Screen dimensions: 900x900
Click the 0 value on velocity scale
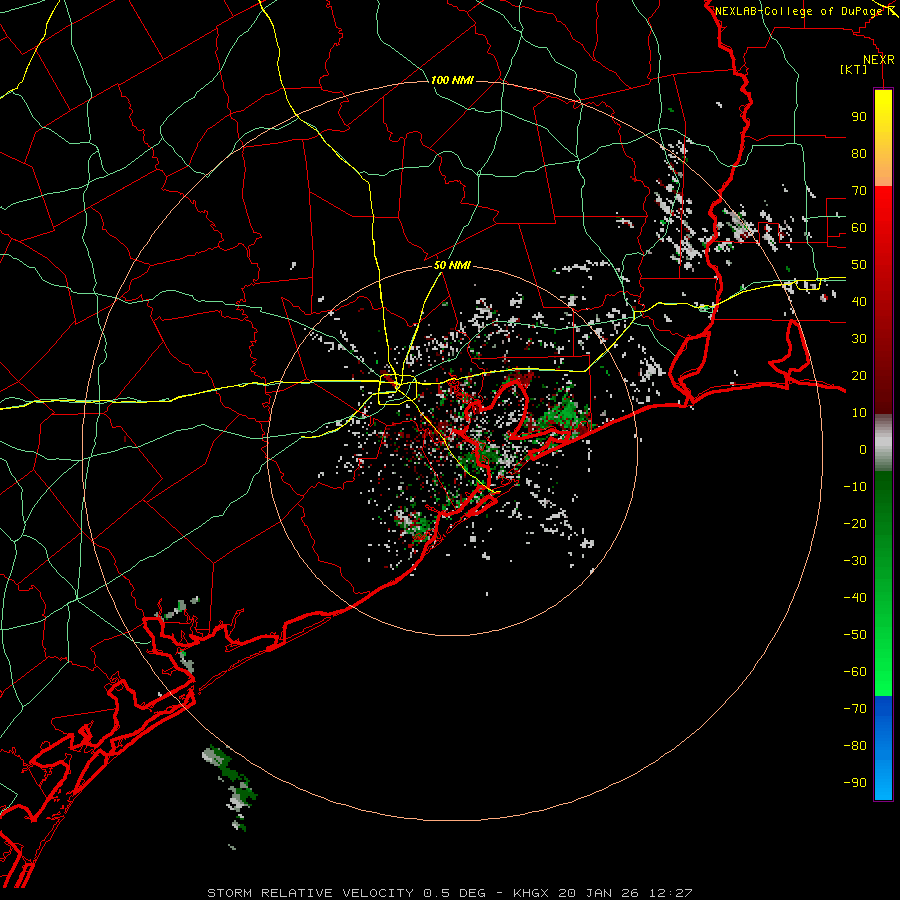pyautogui.click(x=863, y=449)
